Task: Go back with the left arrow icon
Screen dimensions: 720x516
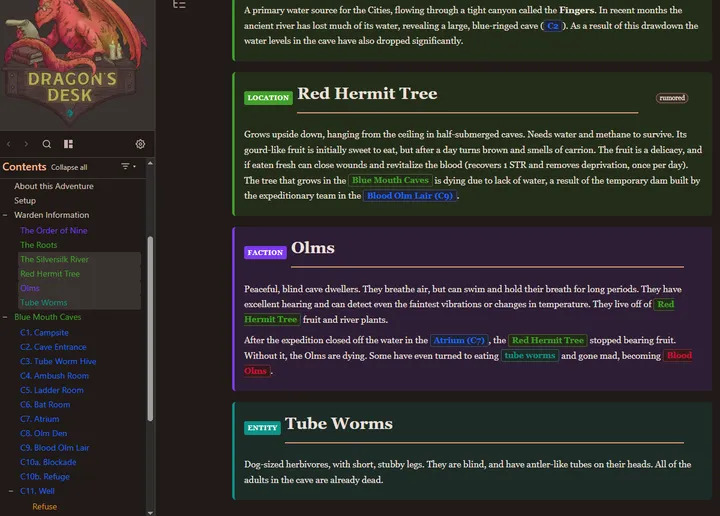Action: click(9, 144)
